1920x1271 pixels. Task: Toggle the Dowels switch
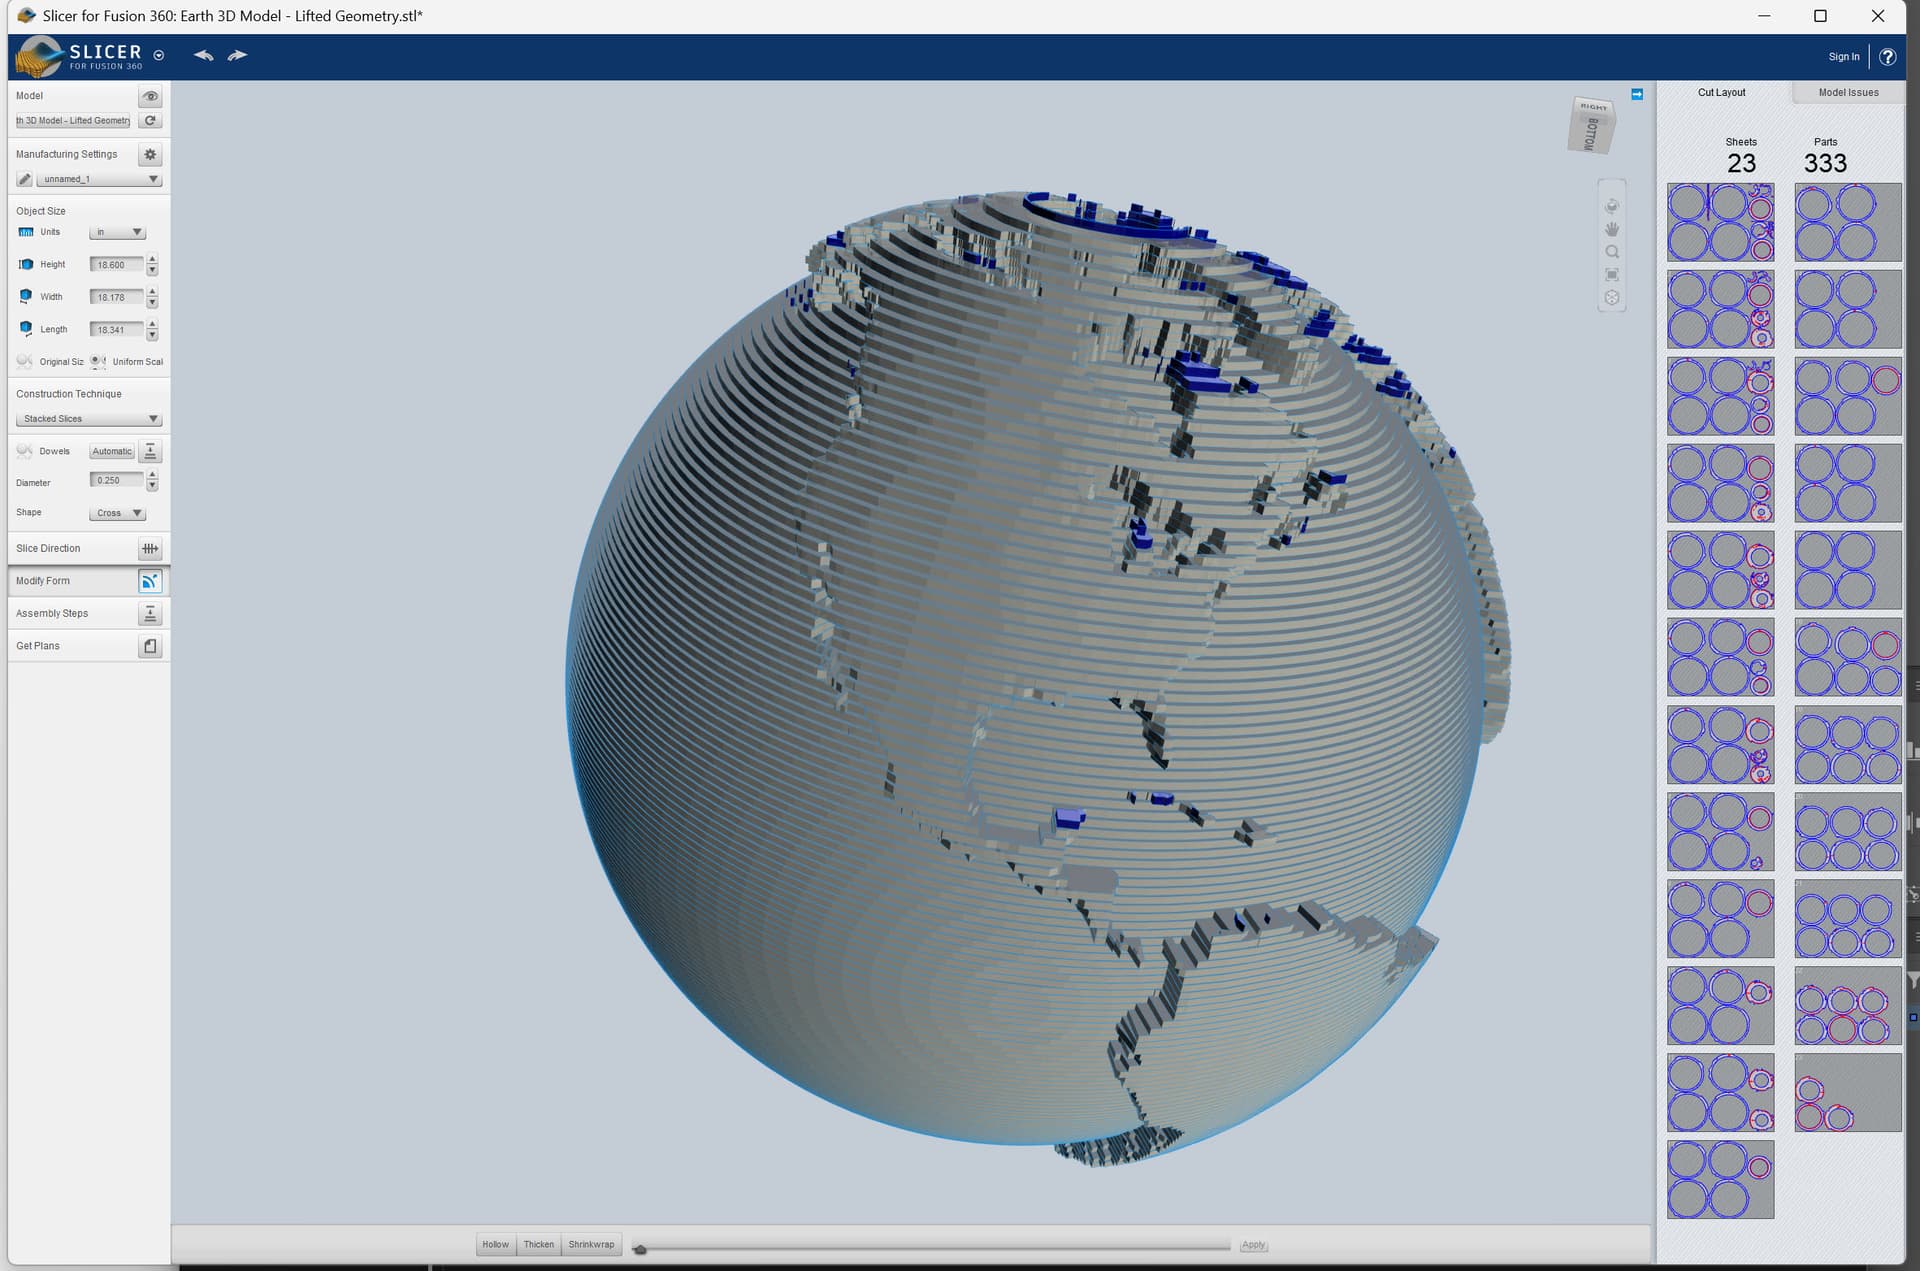[25, 451]
